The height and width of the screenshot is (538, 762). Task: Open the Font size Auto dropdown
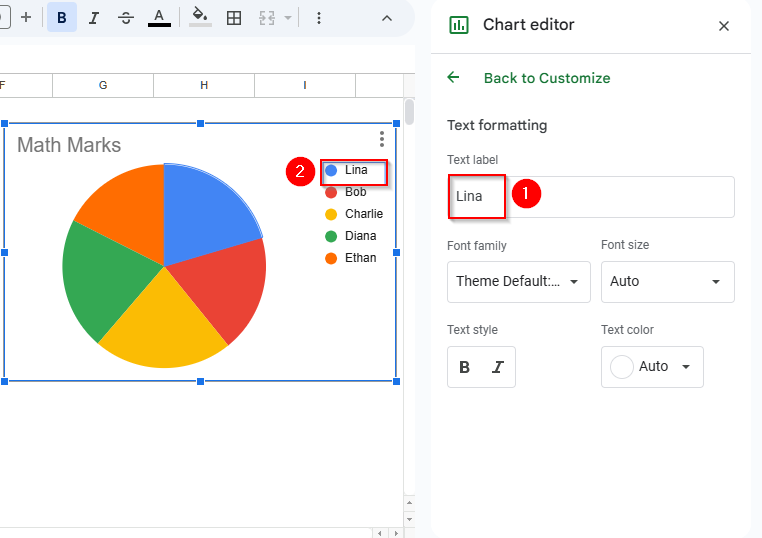tap(667, 282)
